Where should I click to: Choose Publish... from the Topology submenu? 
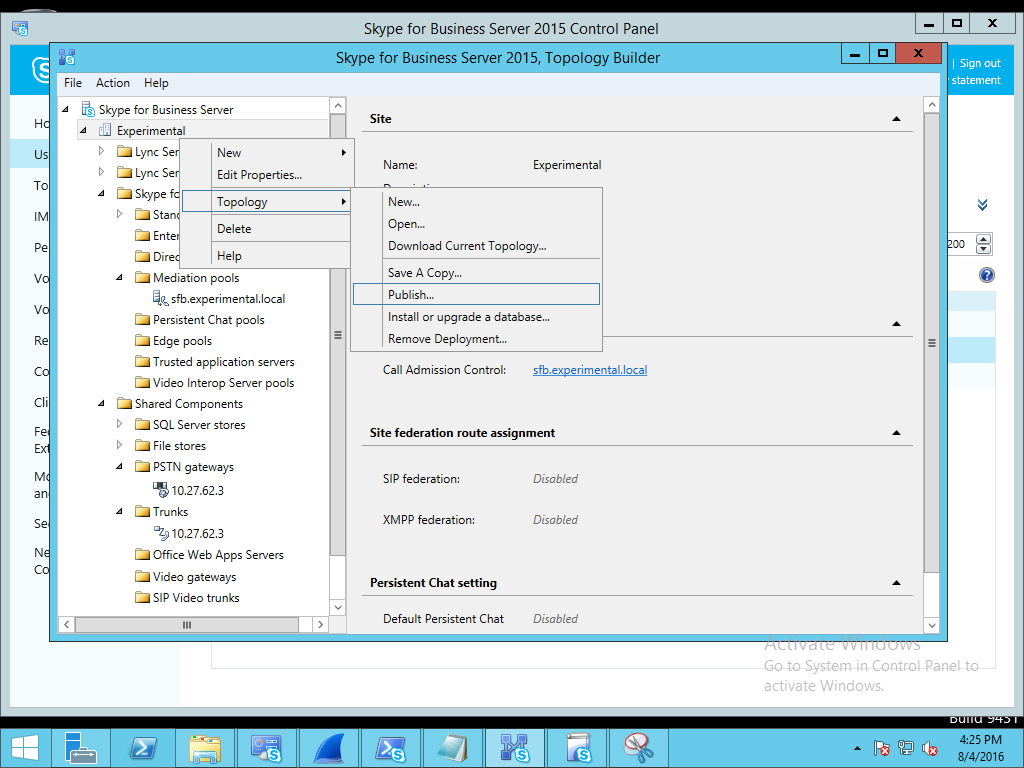click(x=411, y=295)
